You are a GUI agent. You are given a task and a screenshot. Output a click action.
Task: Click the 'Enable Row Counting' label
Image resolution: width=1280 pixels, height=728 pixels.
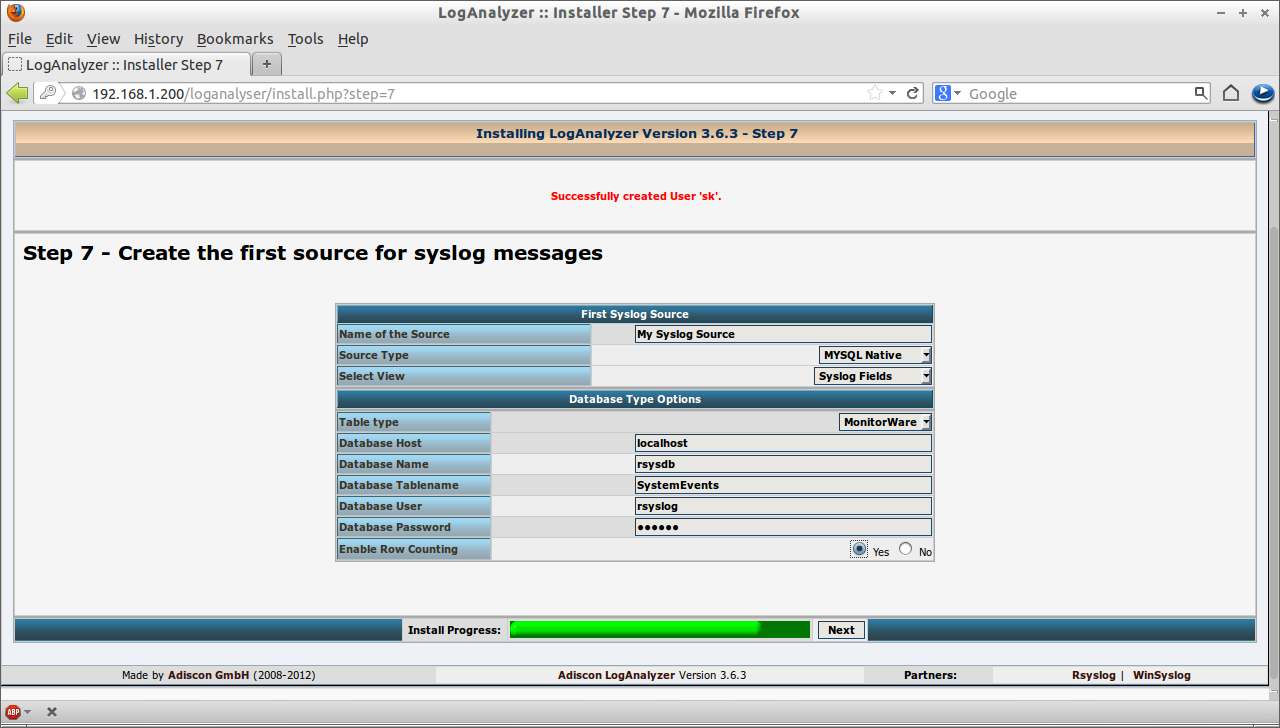[x=398, y=549]
